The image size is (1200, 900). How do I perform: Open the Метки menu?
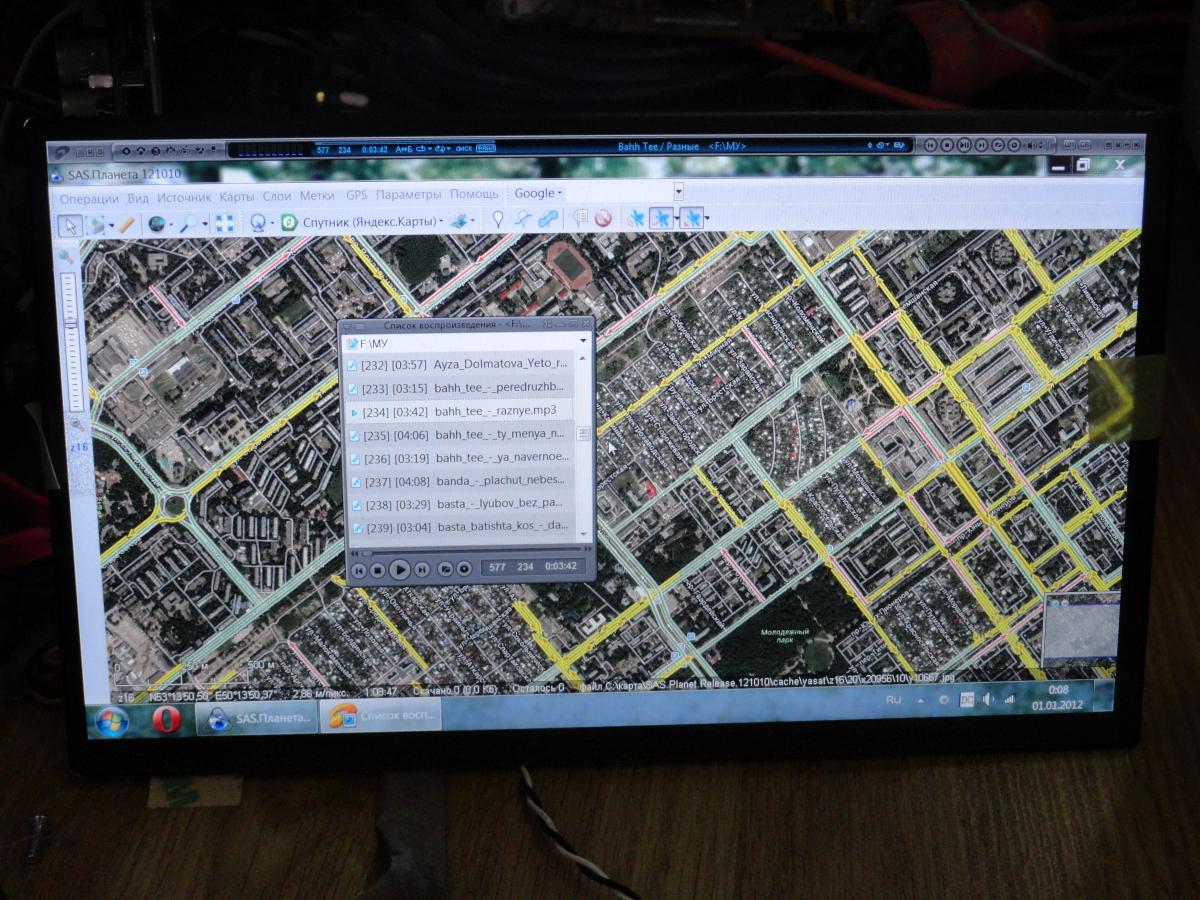pos(316,197)
